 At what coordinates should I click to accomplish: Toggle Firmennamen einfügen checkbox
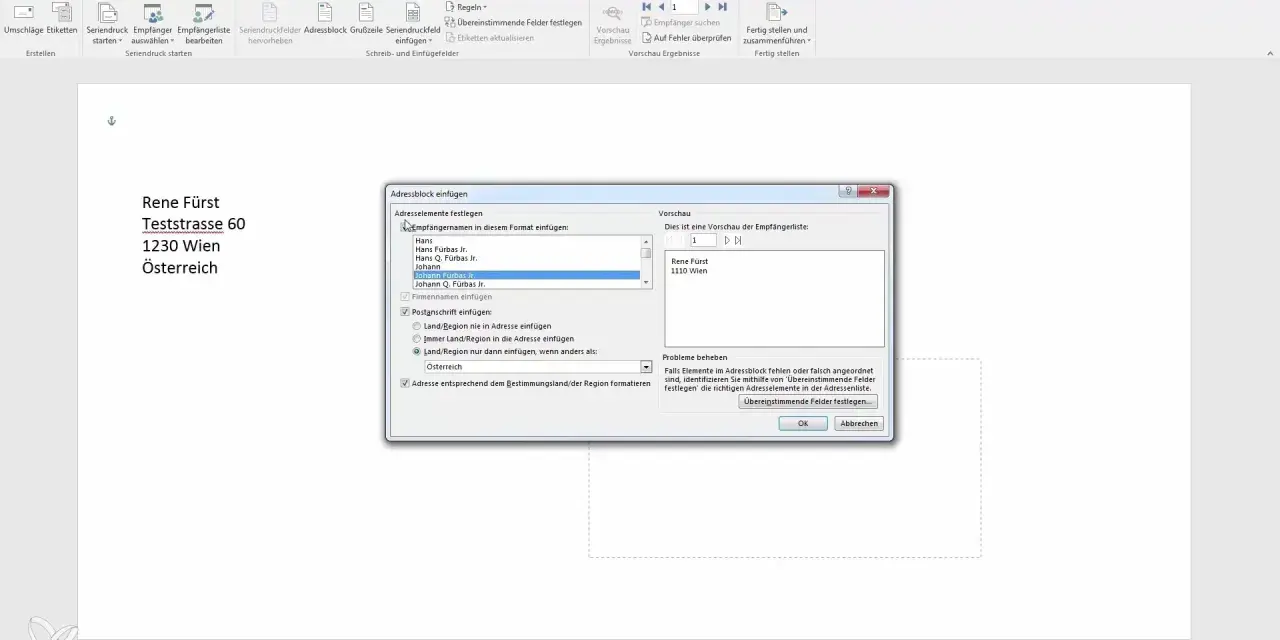(x=405, y=297)
